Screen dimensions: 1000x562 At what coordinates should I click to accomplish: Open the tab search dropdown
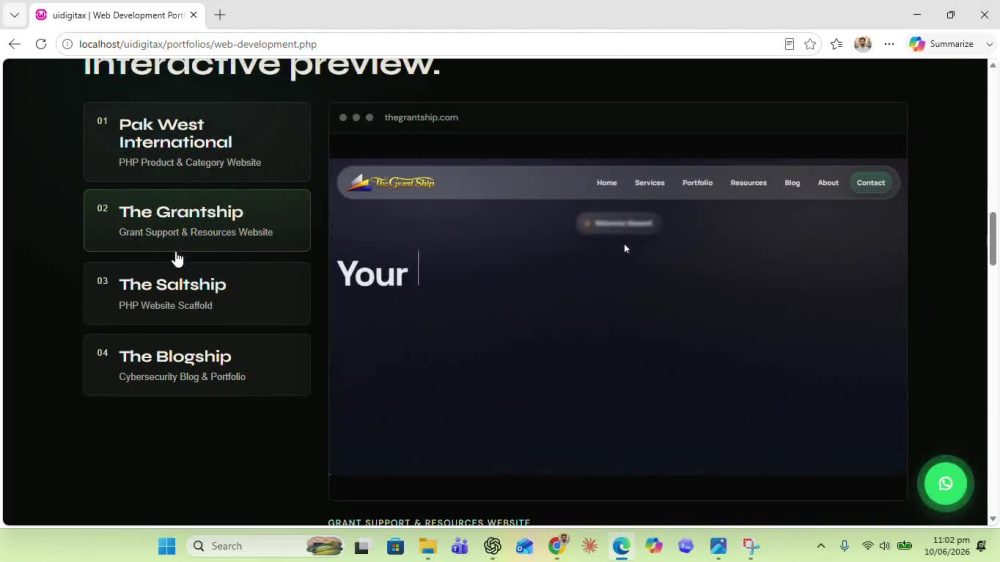(14, 15)
